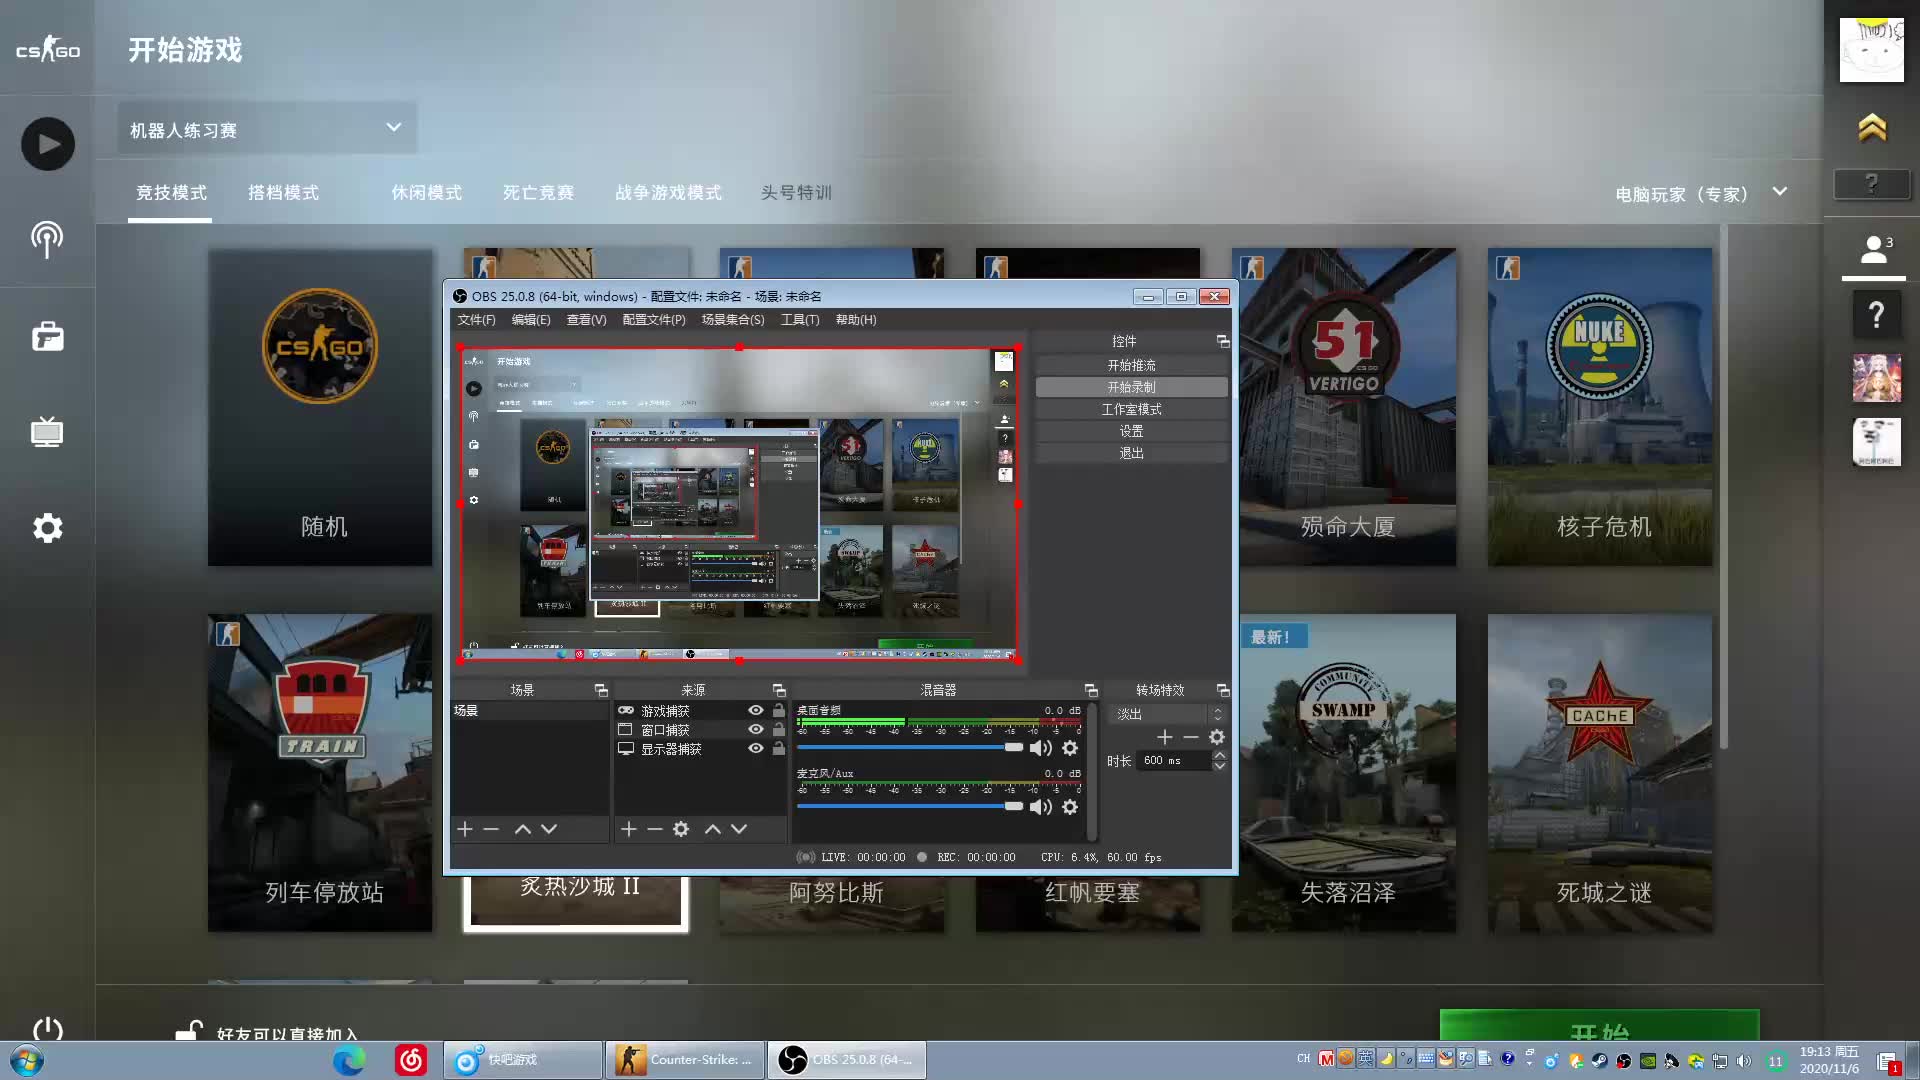
Task: Adjust the 桌面音频 volume slider handle
Action: [x=1014, y=747]
